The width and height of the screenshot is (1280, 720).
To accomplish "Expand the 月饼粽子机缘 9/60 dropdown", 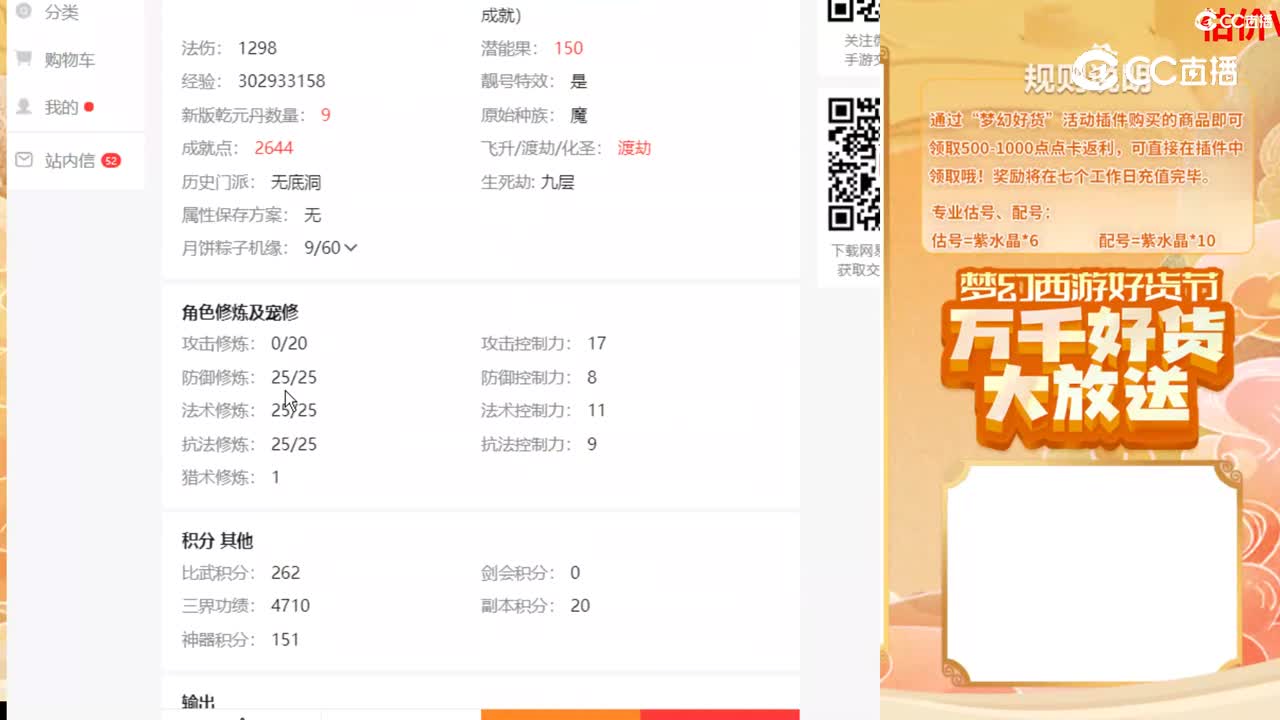I will coord(330,248).
